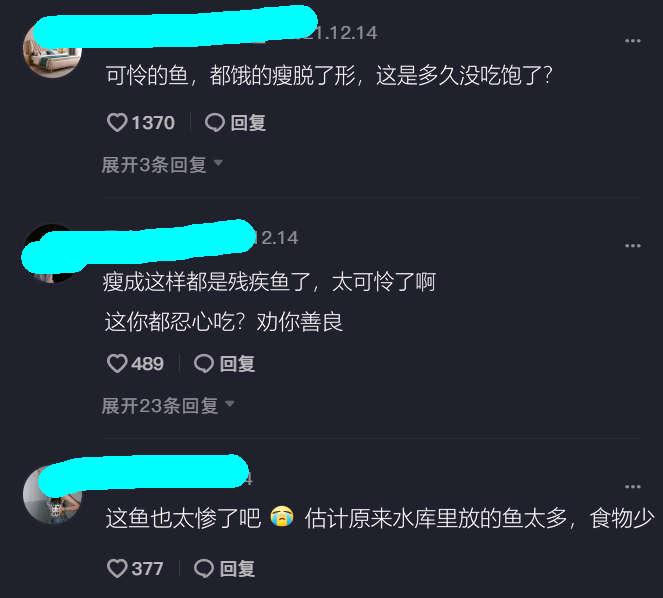Click dropdown arrow next to 展开3条回复
The width and height of the screenshot is (663, 598).
coord(218,163)
